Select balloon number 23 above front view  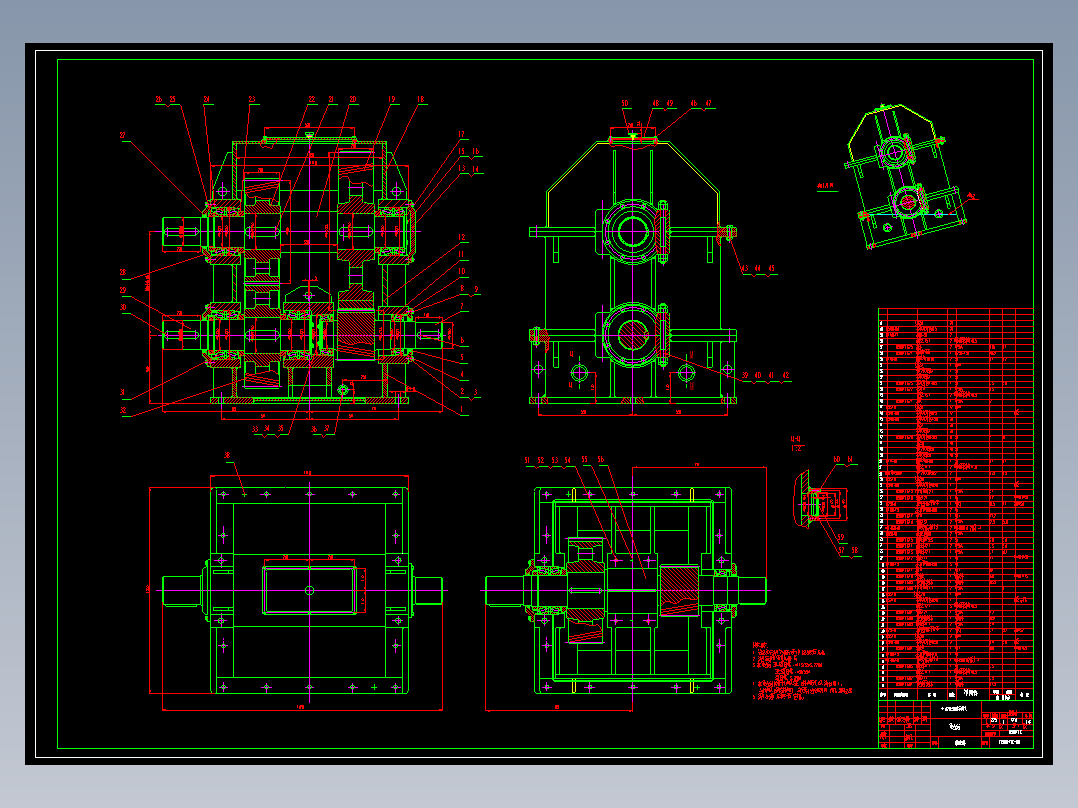point(252,99)
